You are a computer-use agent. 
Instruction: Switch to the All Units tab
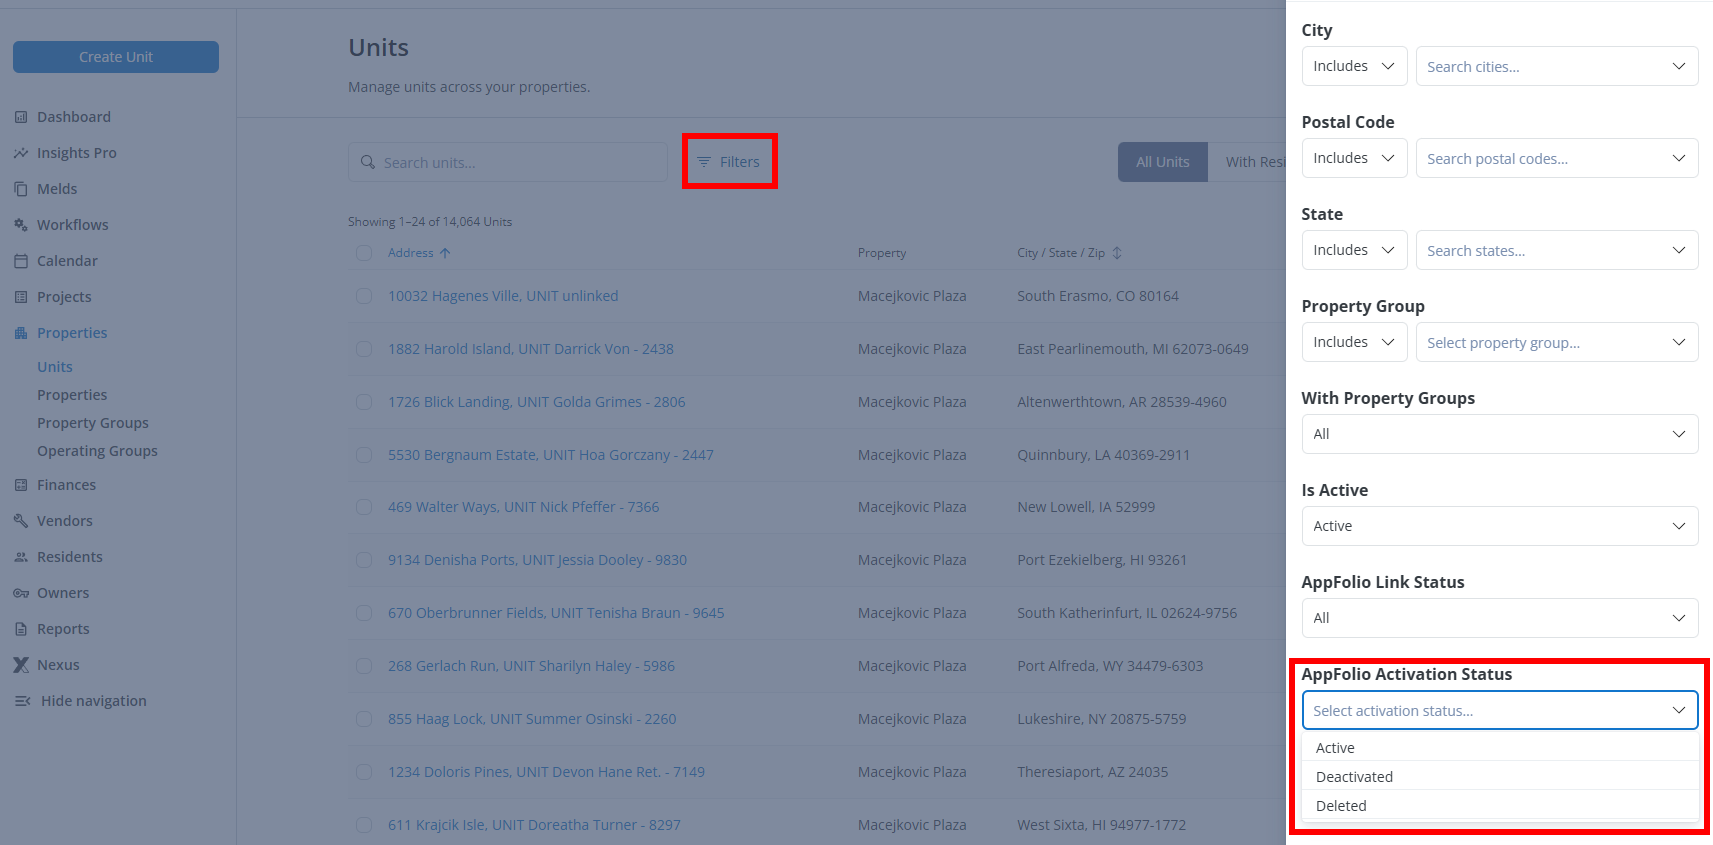click(1163, 162)
